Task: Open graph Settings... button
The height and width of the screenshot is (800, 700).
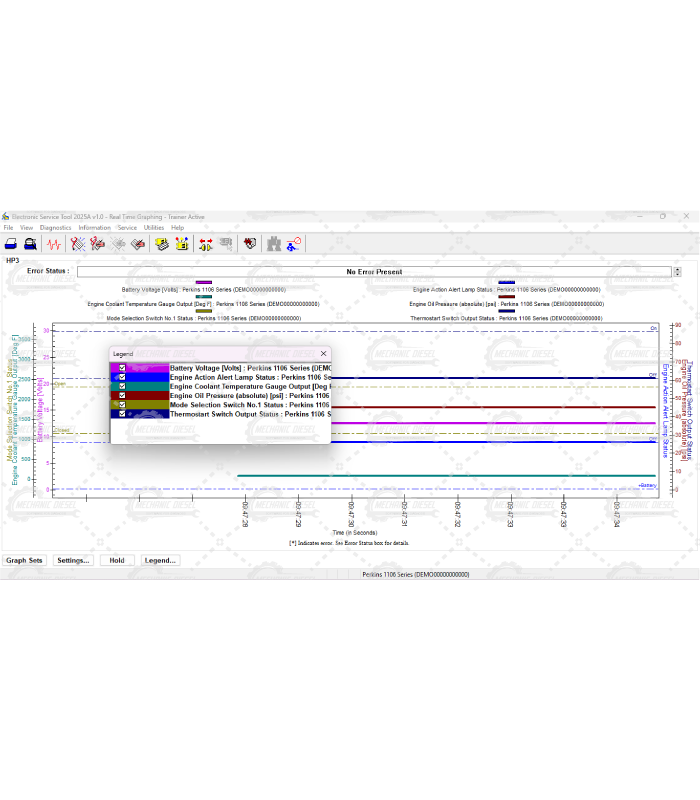Action: (73, 561)
